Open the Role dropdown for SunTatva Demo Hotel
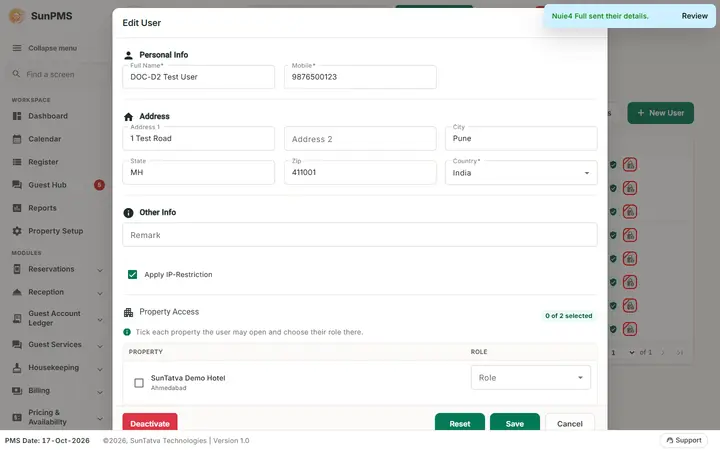The width and height of the screenshot is (720, 450). [531, 377]
